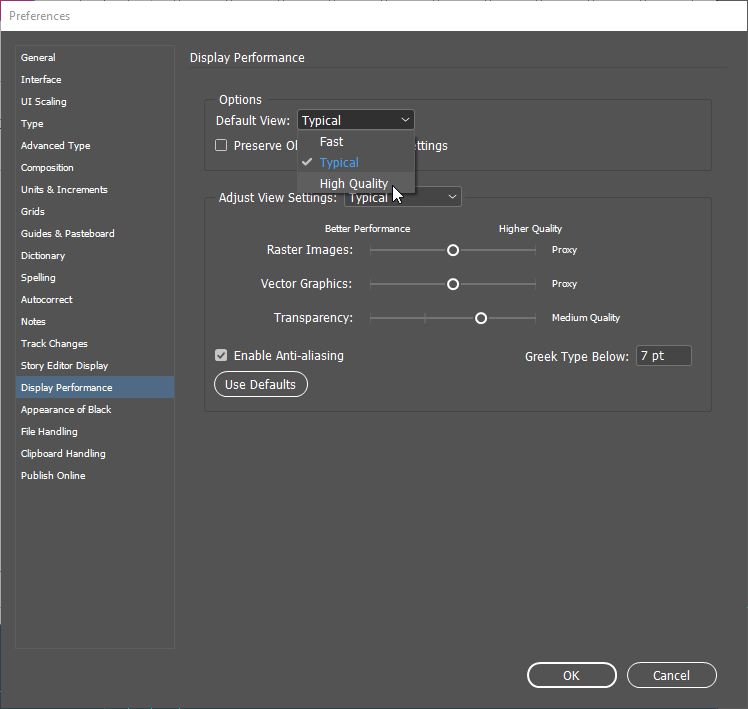Click the Better Performance label

pos(367,229)
